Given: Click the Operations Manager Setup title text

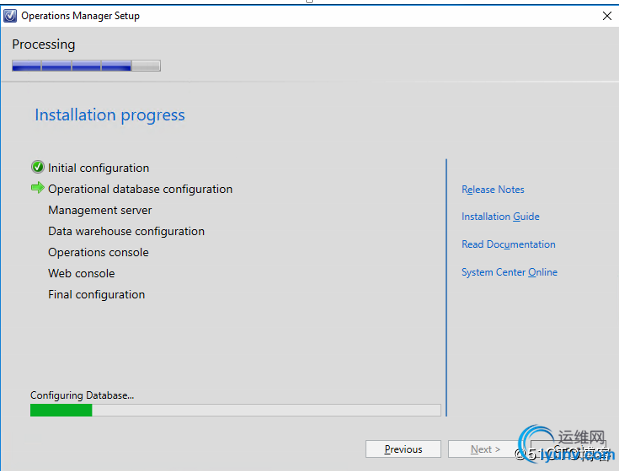Looking at the screenshot, I should [80, 16].
